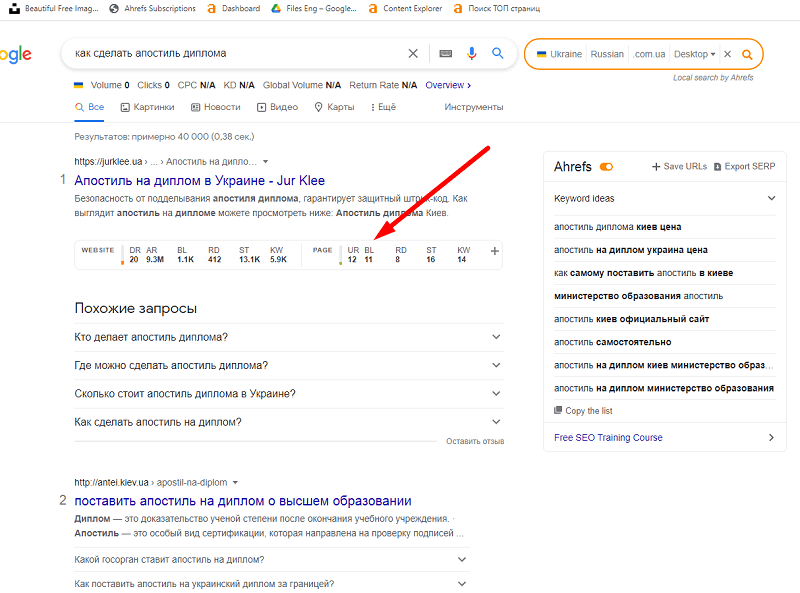Click plus icon in SERP metrics row
The image size is (800, 593).
tap(494, 251)
